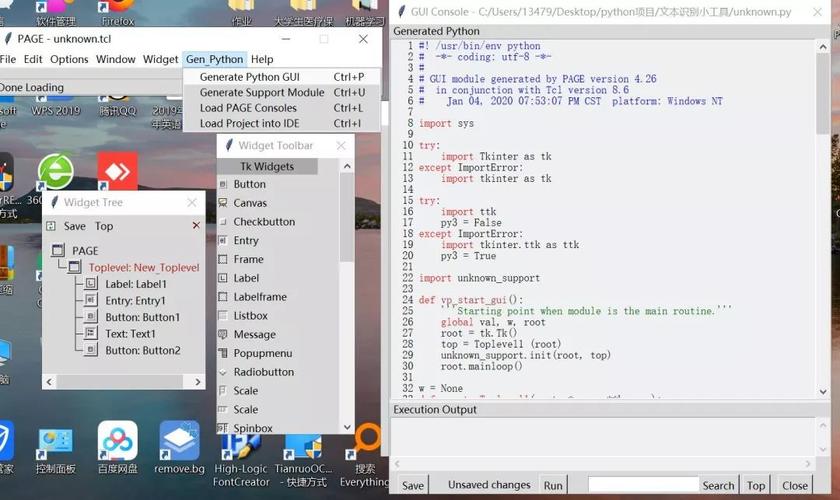840x500 pixels.
Task: Select Toplevel: New_Toplevel in Widget Tree
Action: point(144,267)
